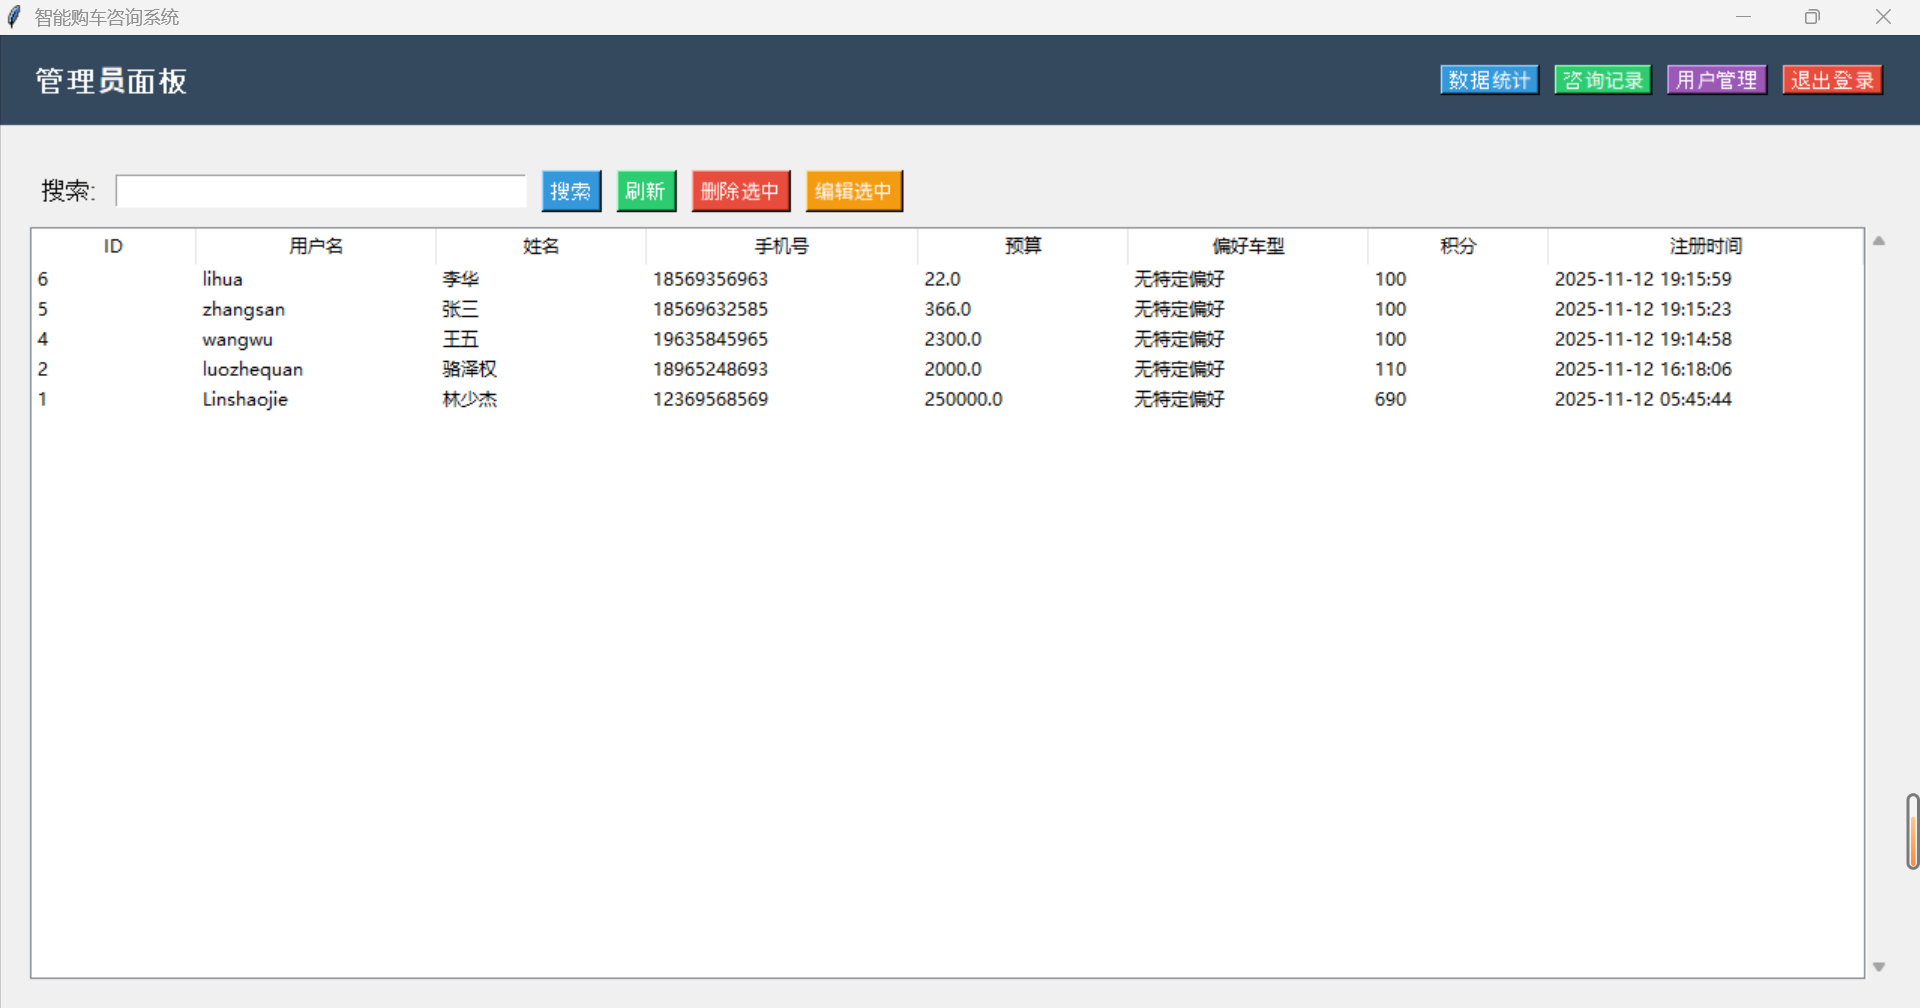Click the budget value 2000.0

[x=953, y=369]
